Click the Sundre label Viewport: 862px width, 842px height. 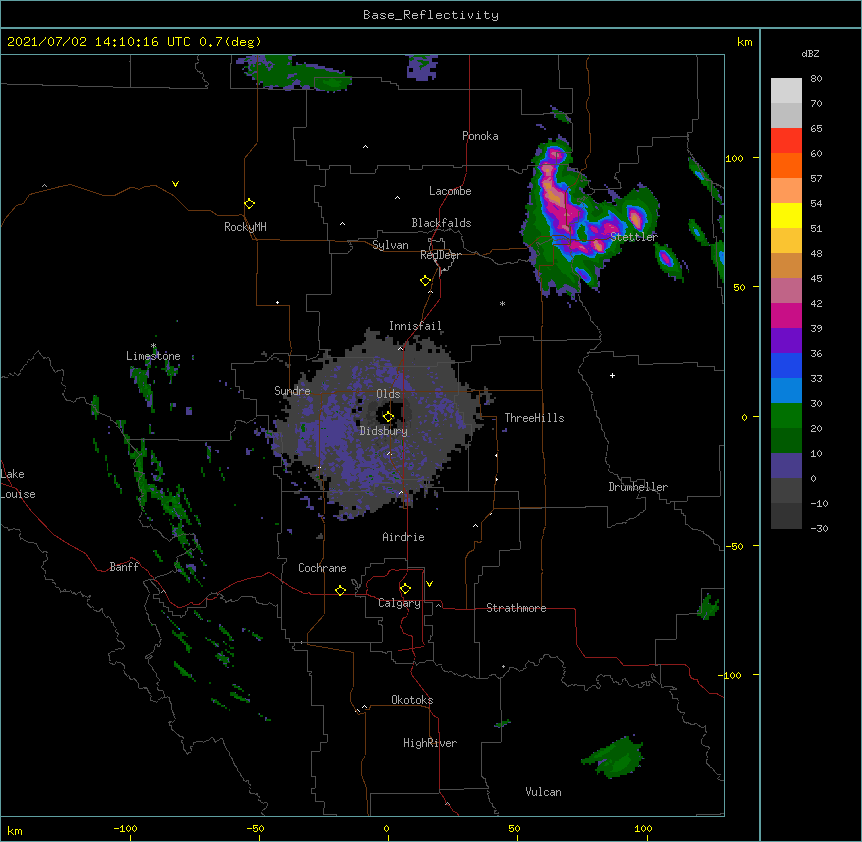292,391
